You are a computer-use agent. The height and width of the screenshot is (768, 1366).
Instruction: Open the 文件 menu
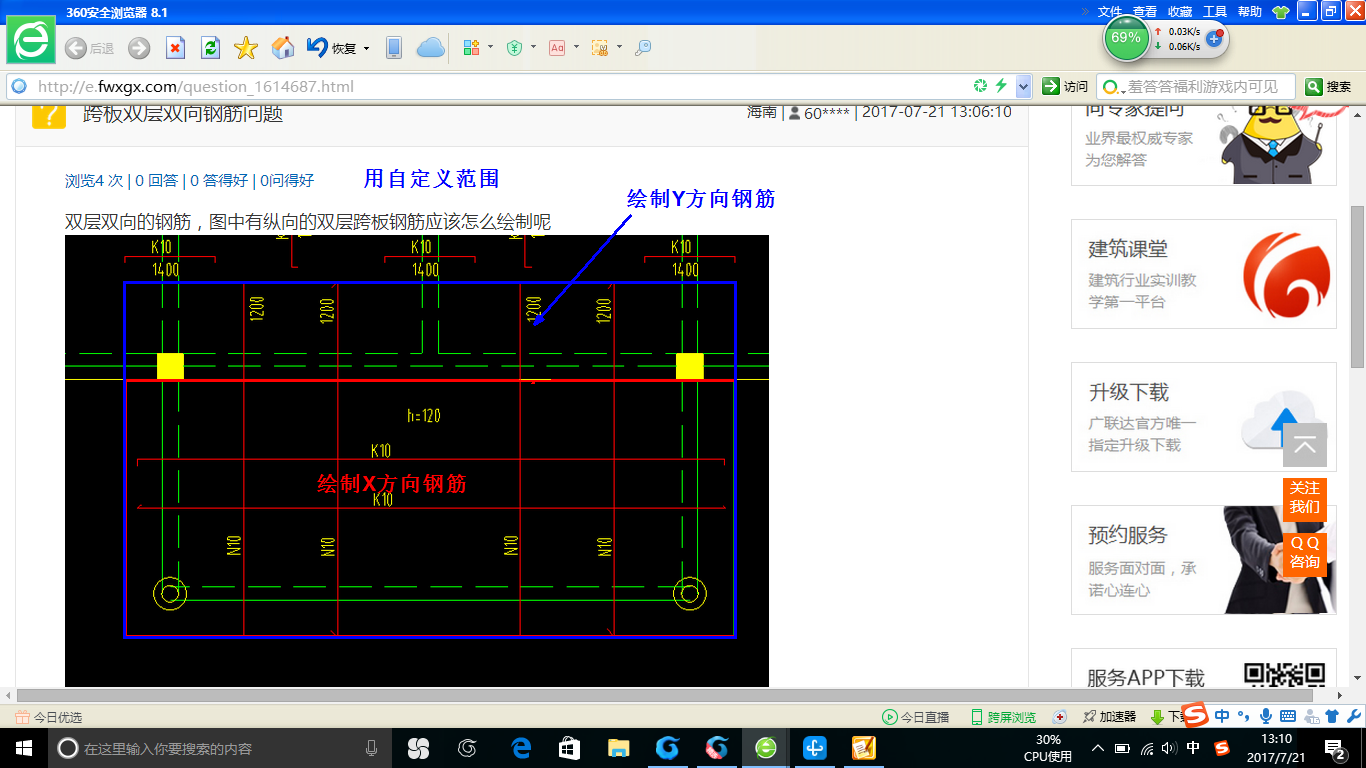[x=1110, y=12]
